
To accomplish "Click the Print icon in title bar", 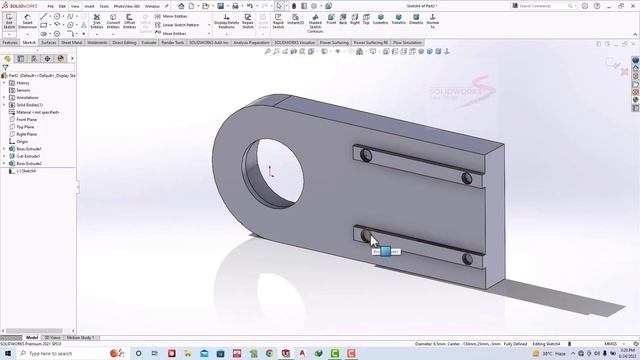I will pos(235,6).
